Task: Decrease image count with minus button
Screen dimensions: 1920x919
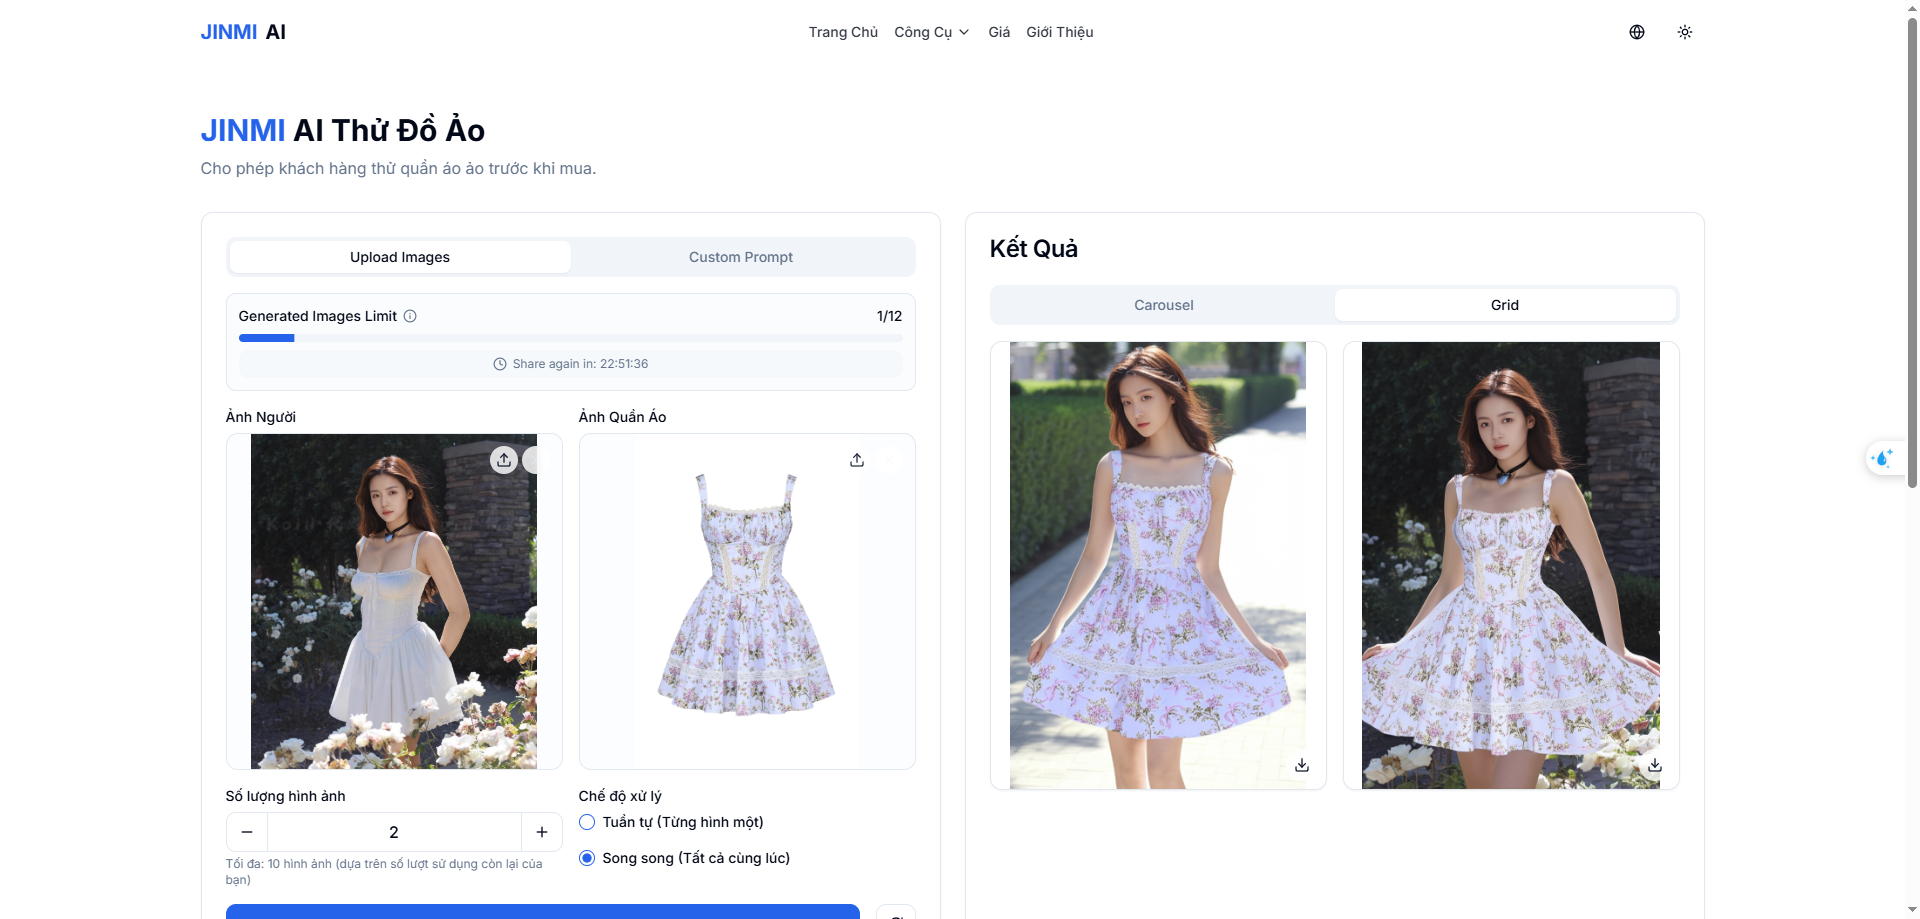Action: [247, 831]
